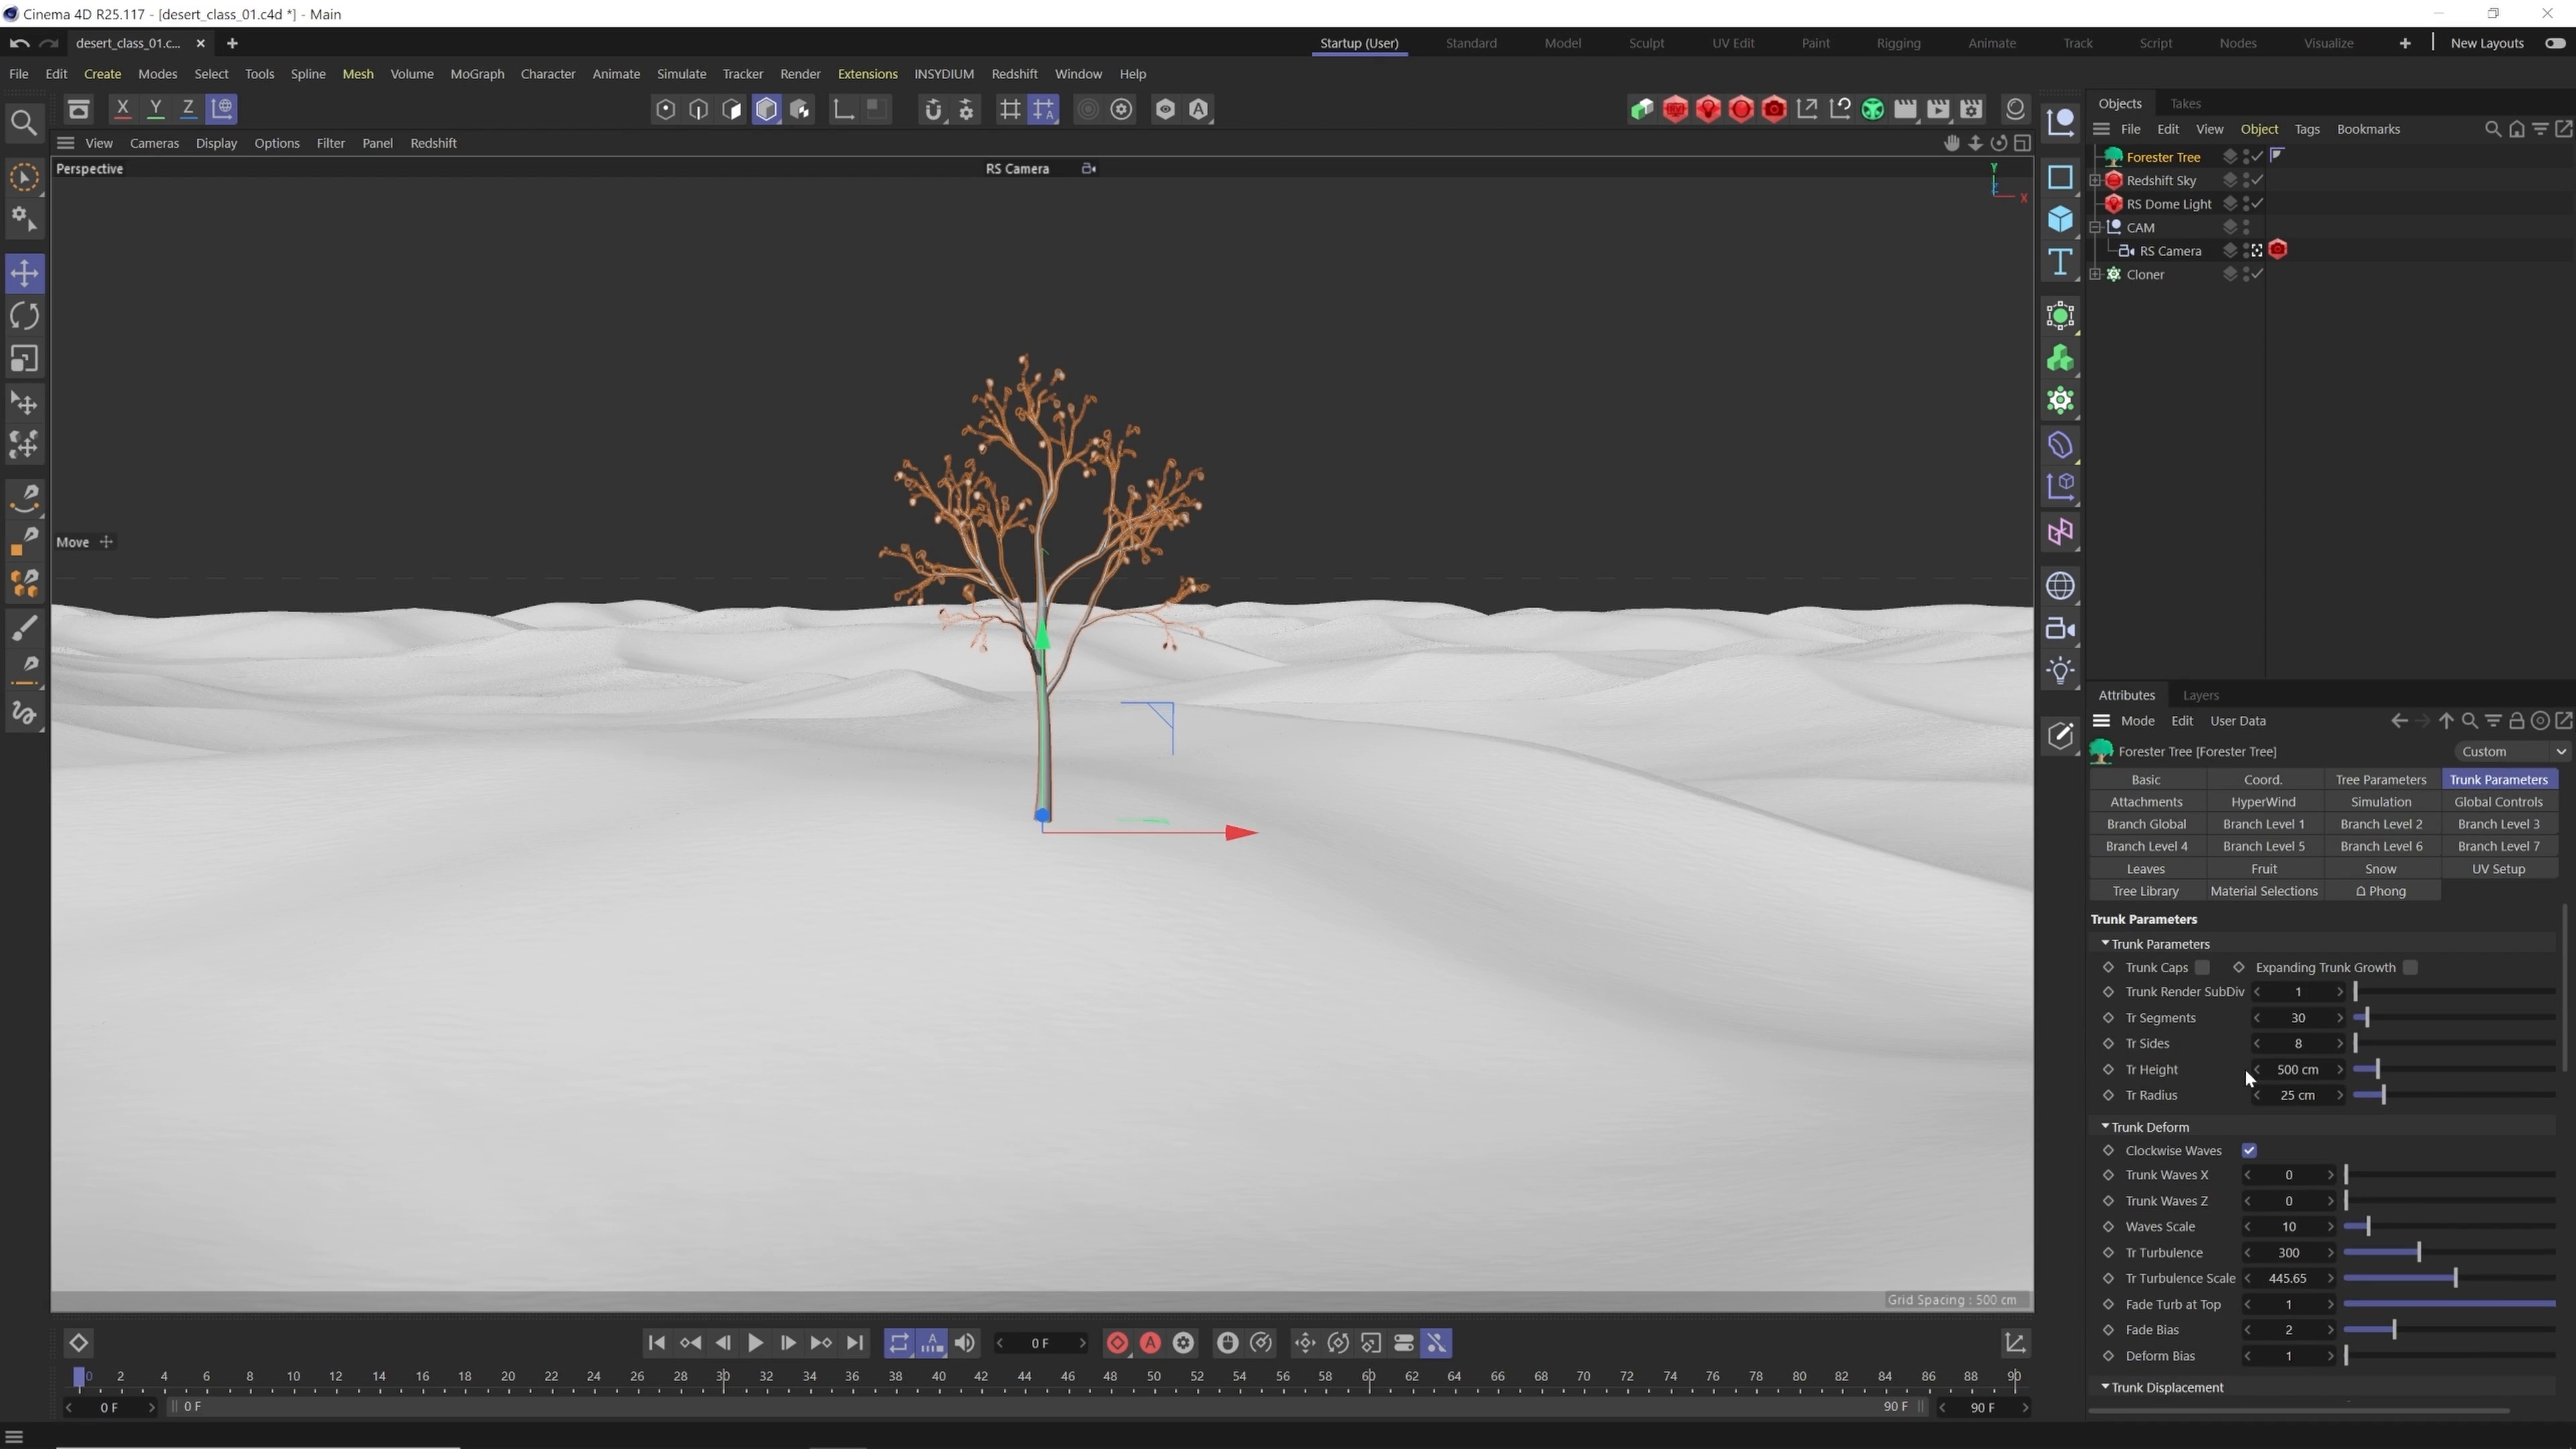Collapse the Trunk Displacement section
The image size is (2576, 1449).
(2105, 1386)
